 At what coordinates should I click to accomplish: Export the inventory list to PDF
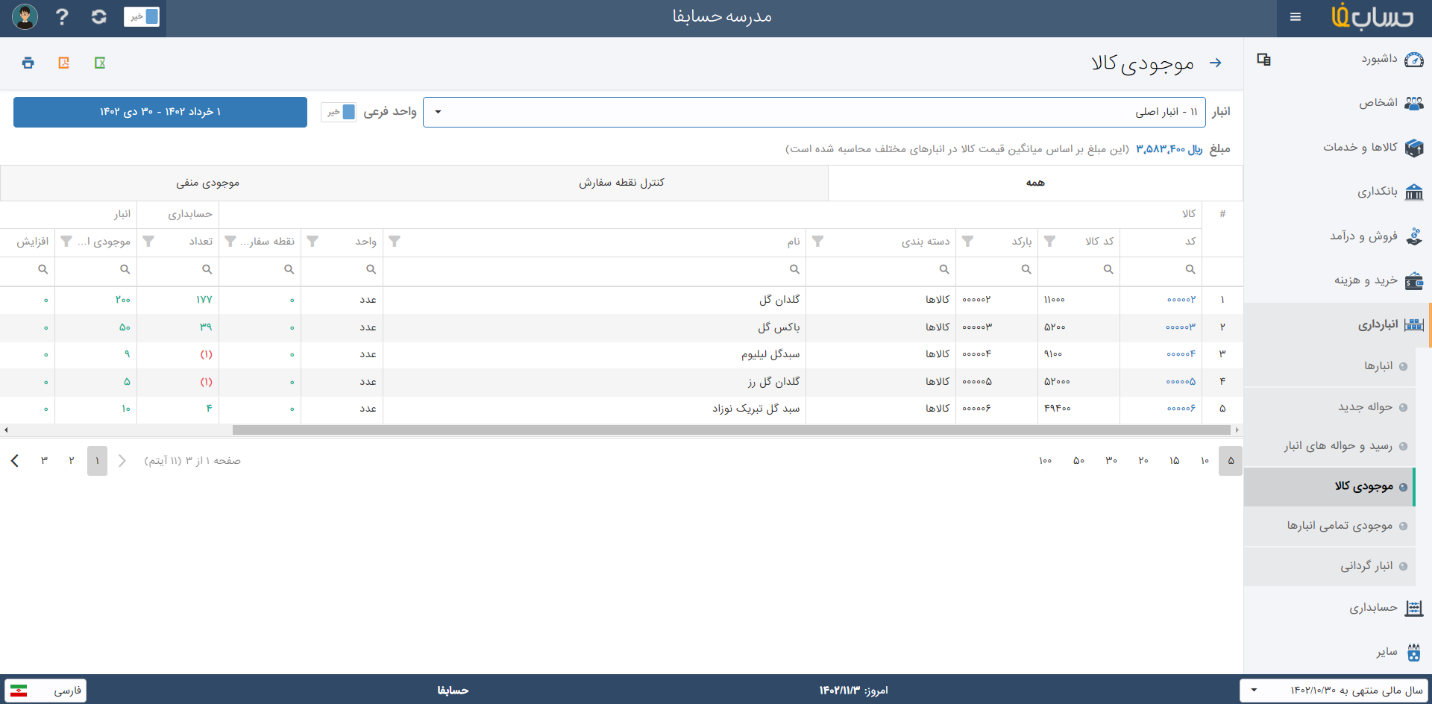tap(64, 63)
